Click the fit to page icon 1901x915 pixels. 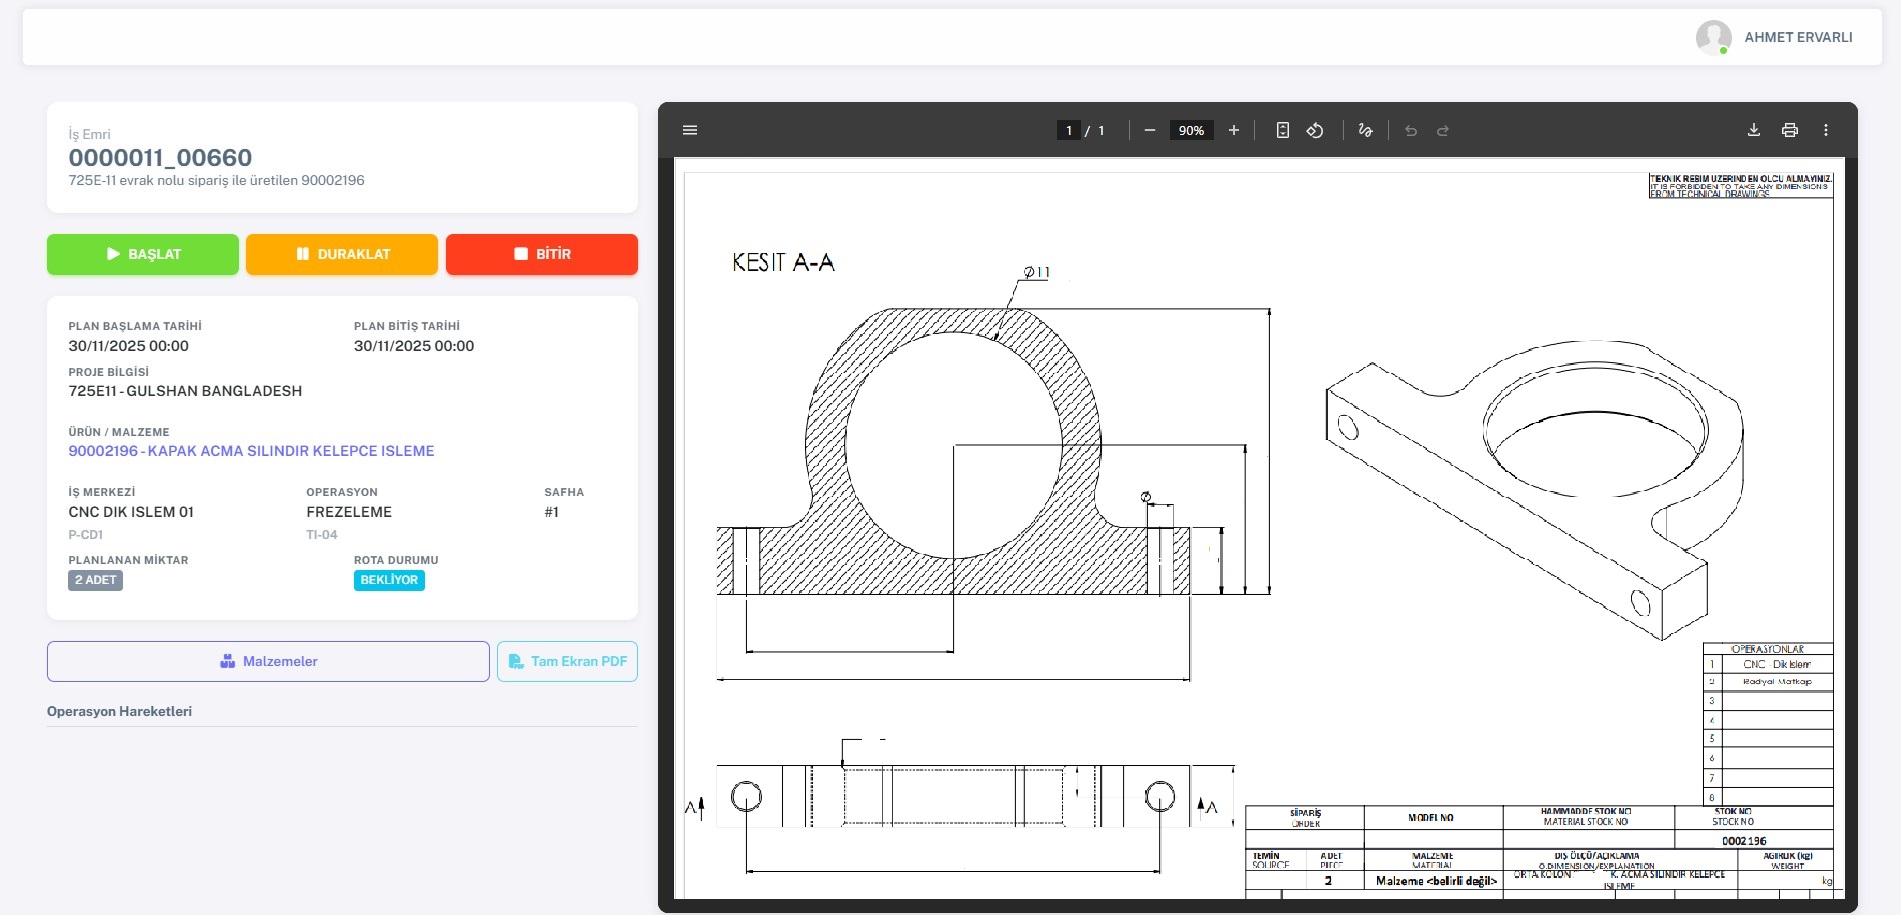tap(1283, 130)
